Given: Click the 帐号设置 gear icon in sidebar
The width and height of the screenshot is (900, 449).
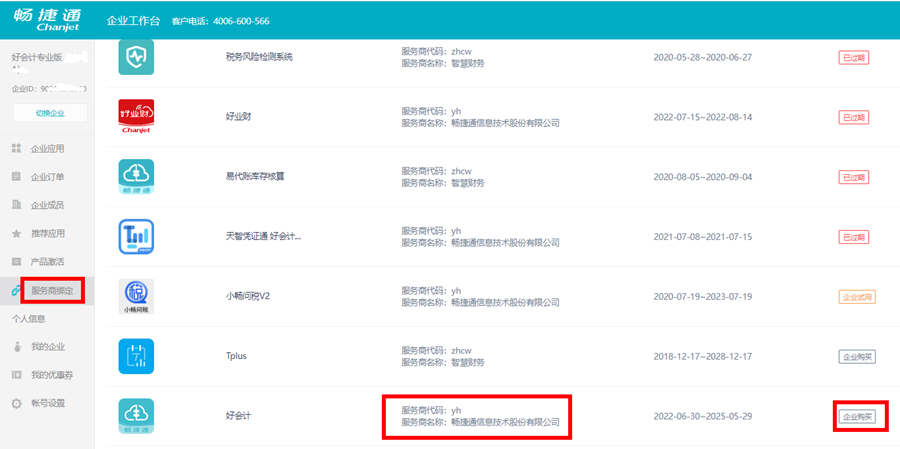Looking at the screenshot, I should pos(16,403).
